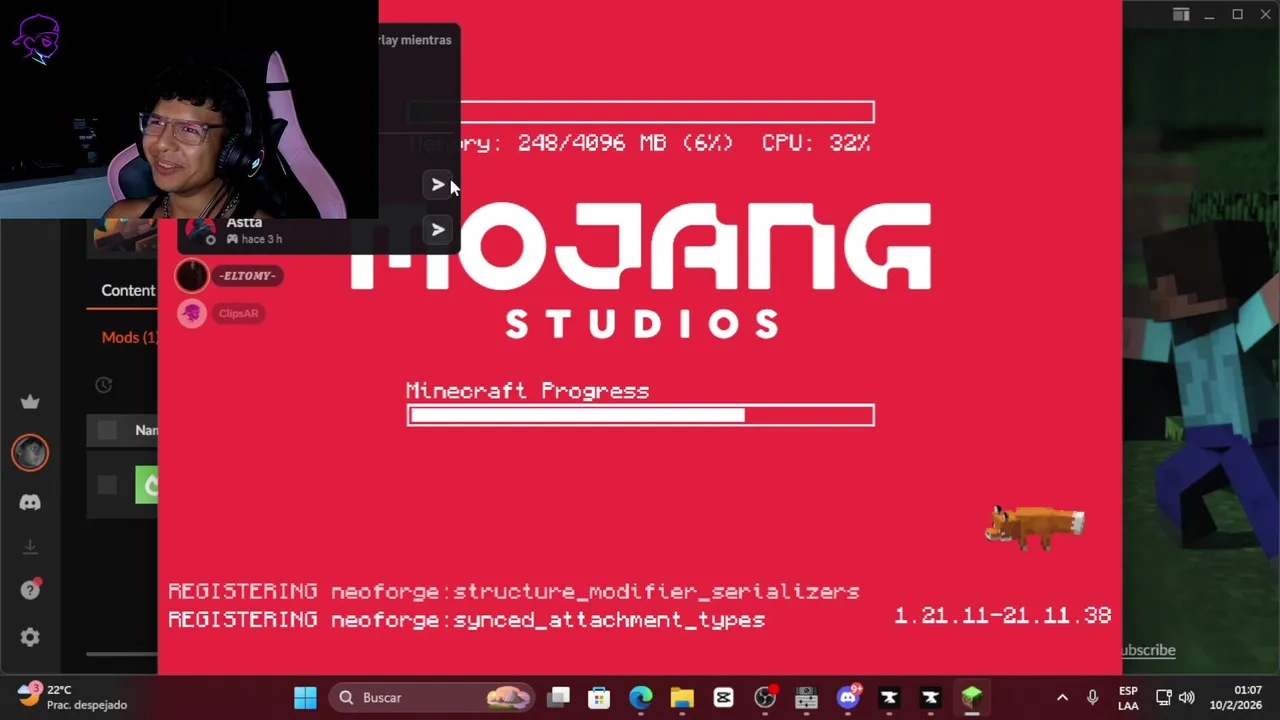Open network settings from the tray

click(x=1164, y=697)
